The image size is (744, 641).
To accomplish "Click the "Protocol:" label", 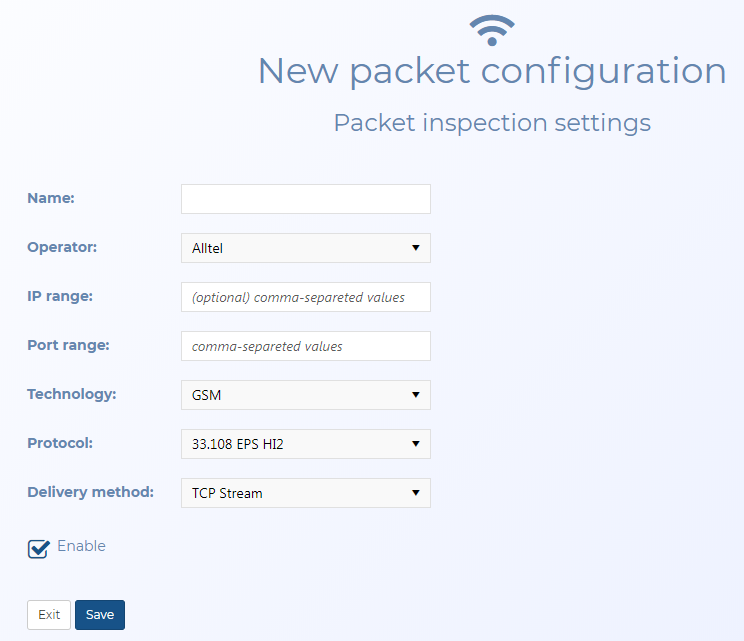I will click(x=60, y=443).
